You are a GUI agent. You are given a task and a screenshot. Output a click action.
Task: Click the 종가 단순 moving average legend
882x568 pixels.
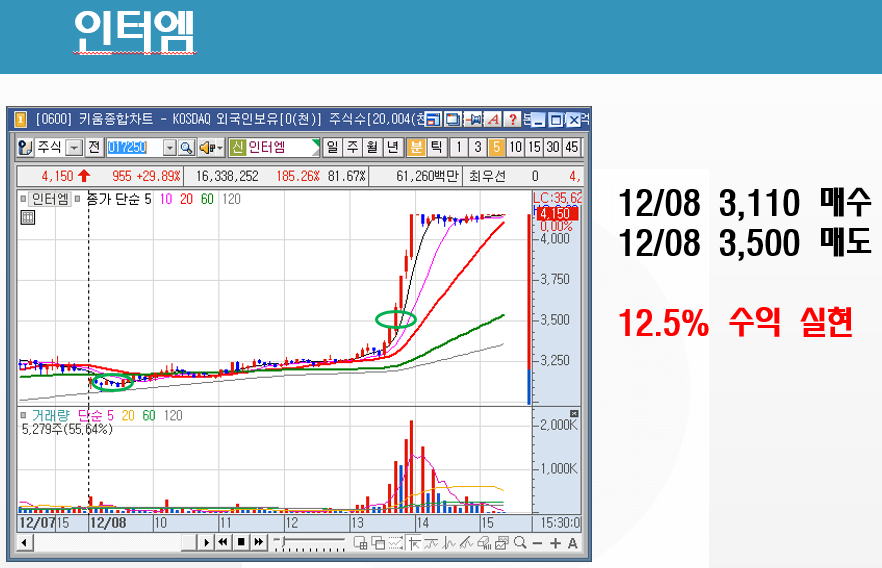[119, 199]
